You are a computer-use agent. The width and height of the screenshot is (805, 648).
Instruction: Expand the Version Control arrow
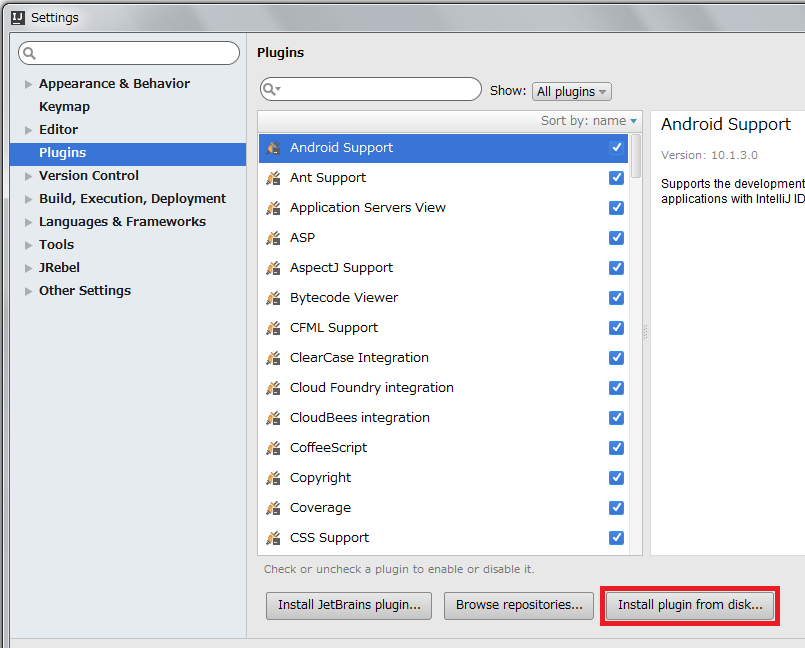(28, 176)
